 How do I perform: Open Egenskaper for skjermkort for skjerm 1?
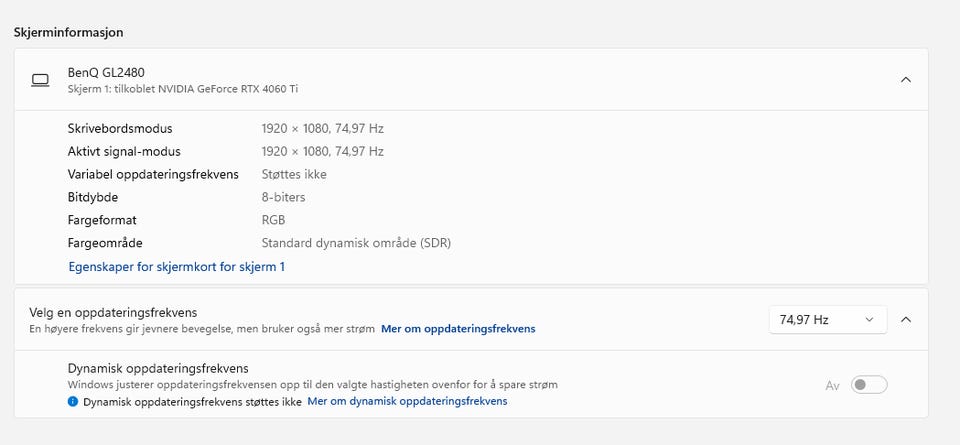176,267
